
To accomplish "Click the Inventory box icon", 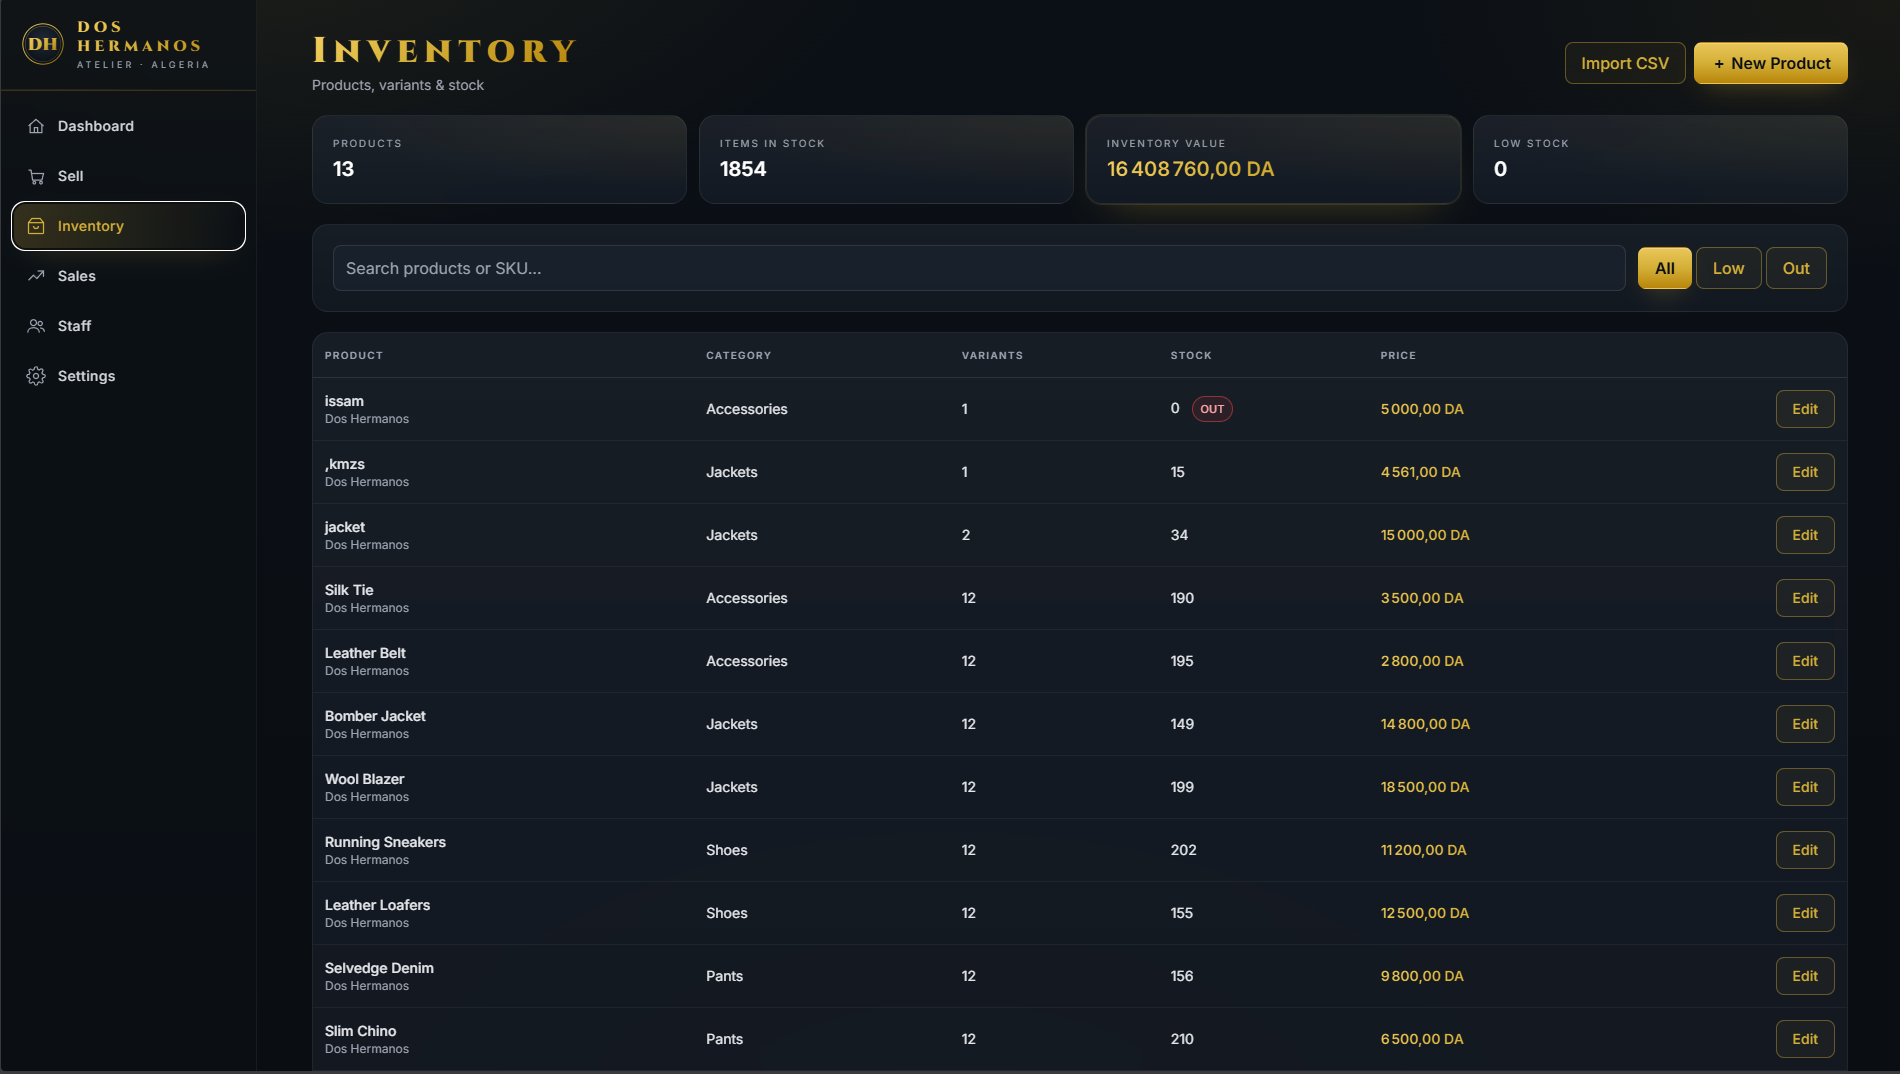I will click(x=36, y=226).
